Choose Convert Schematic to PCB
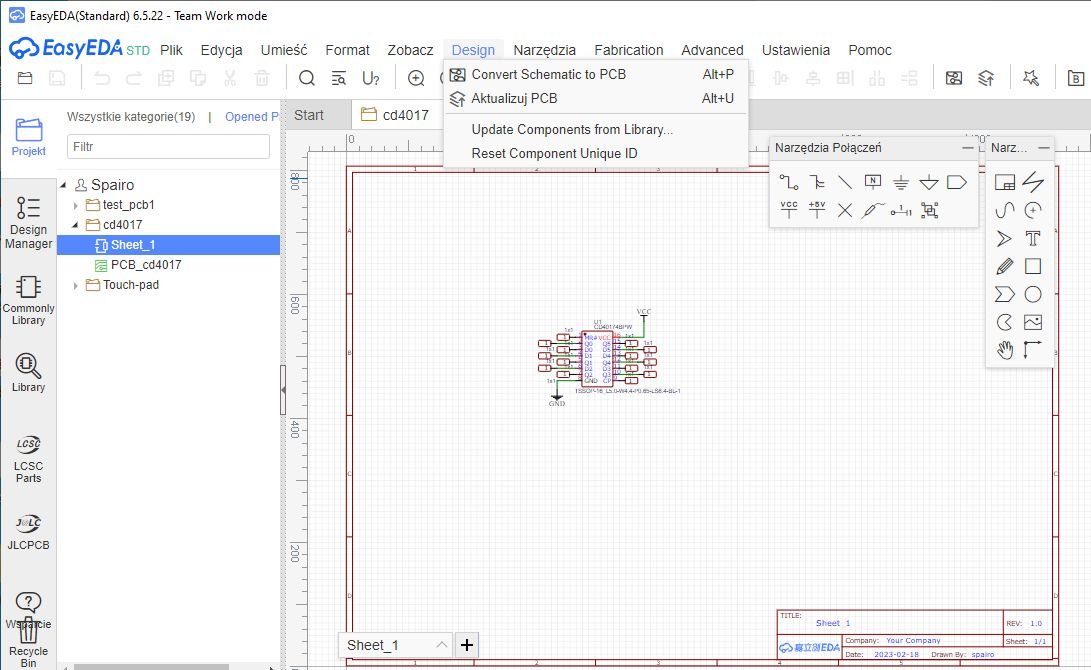 pos(596,74)
